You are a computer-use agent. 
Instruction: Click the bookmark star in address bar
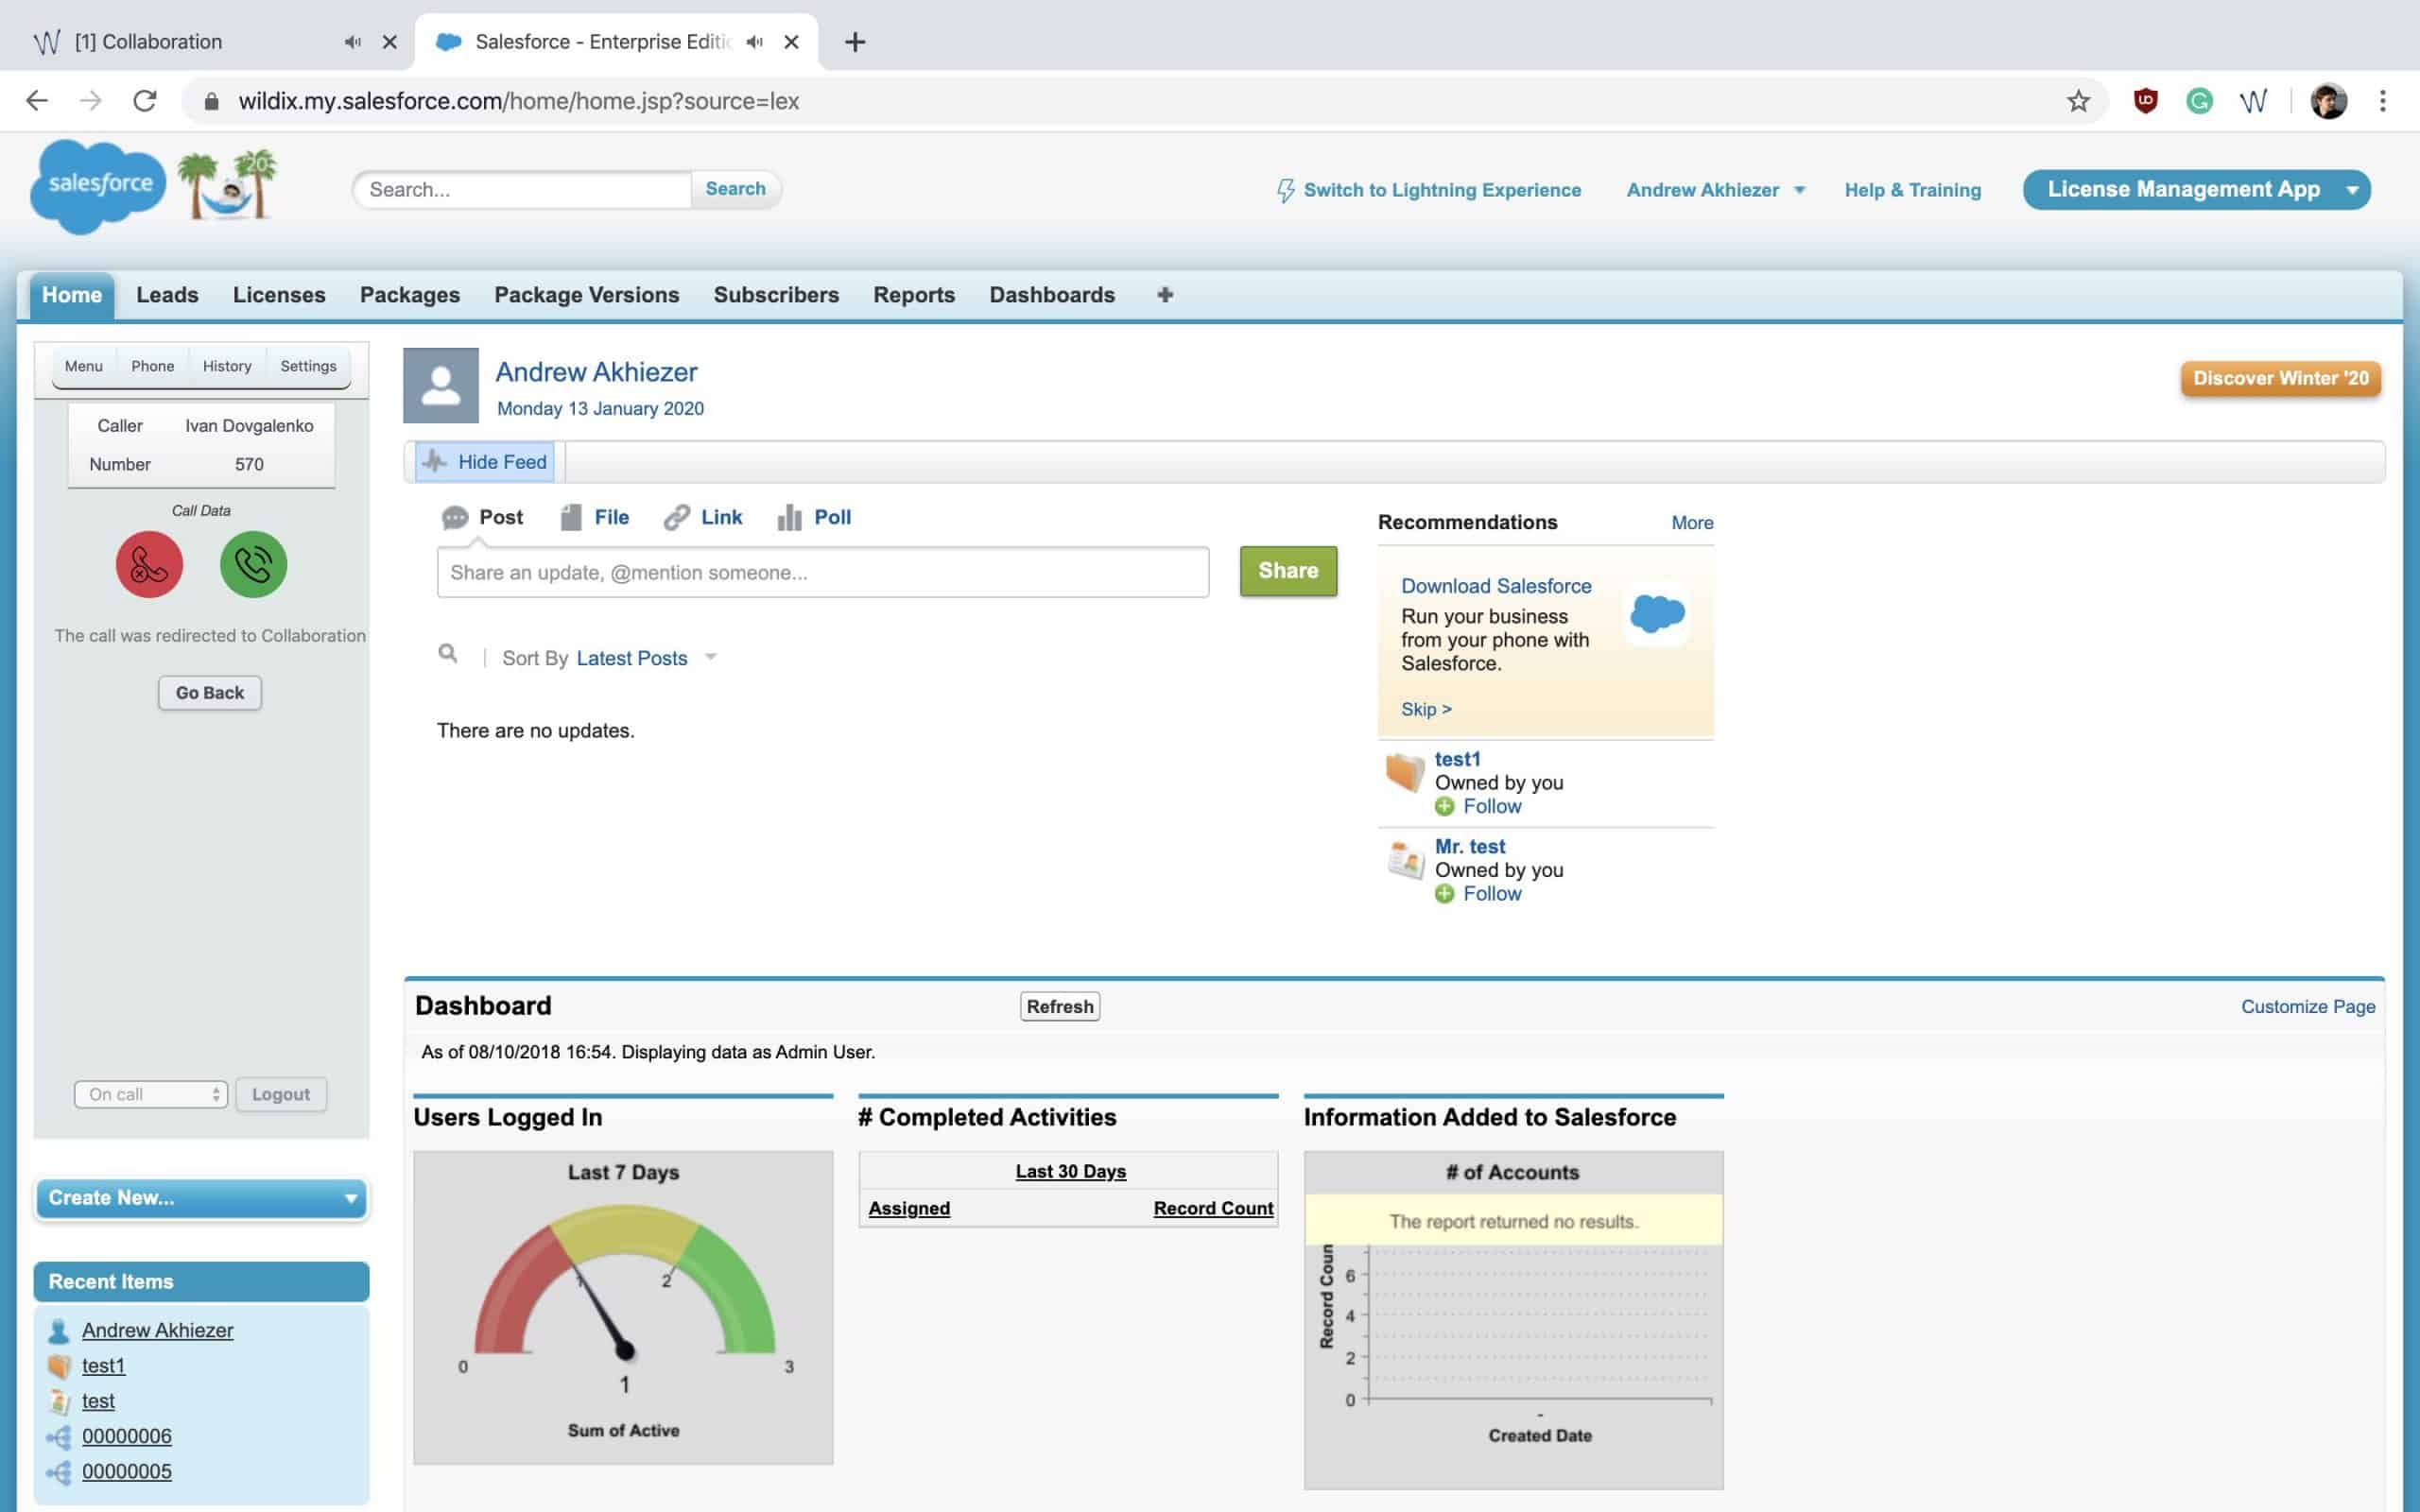2078,101
